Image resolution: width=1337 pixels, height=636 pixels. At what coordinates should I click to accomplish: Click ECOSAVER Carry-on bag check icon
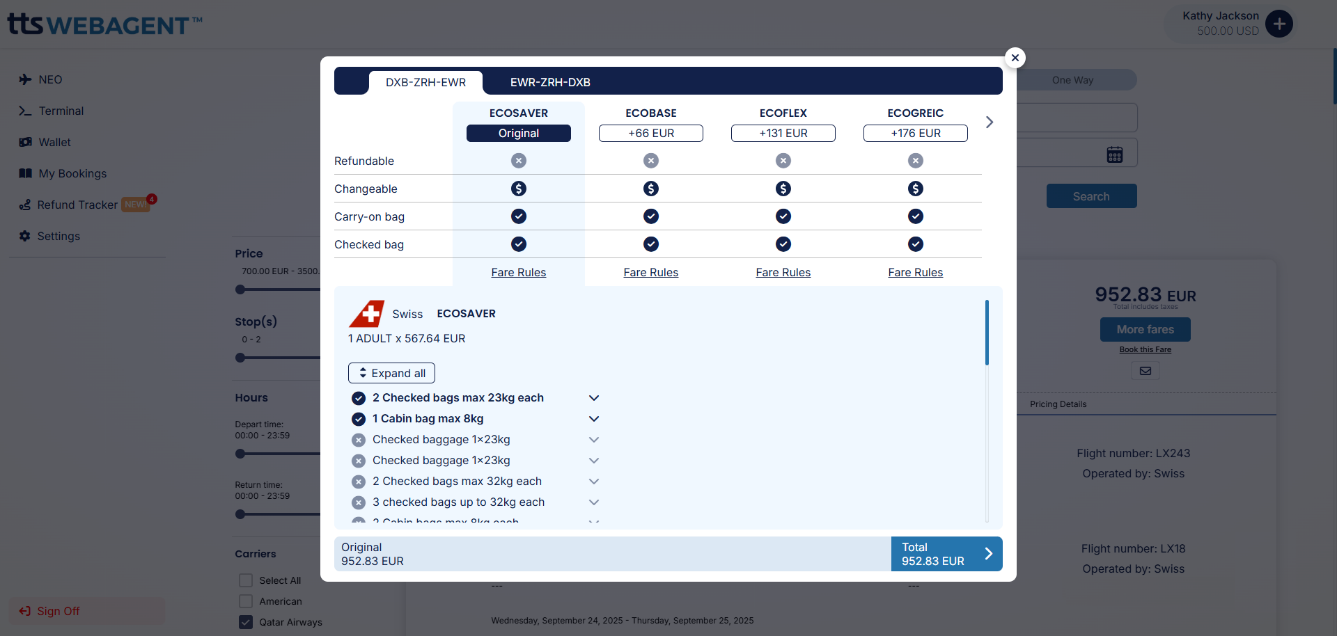518,216
